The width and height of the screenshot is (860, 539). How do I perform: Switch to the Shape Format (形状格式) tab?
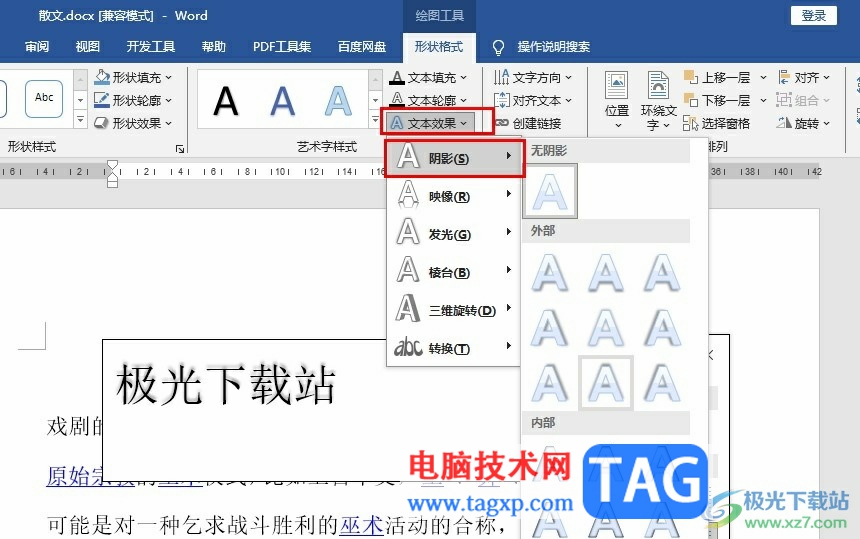[x=439, y=47]
